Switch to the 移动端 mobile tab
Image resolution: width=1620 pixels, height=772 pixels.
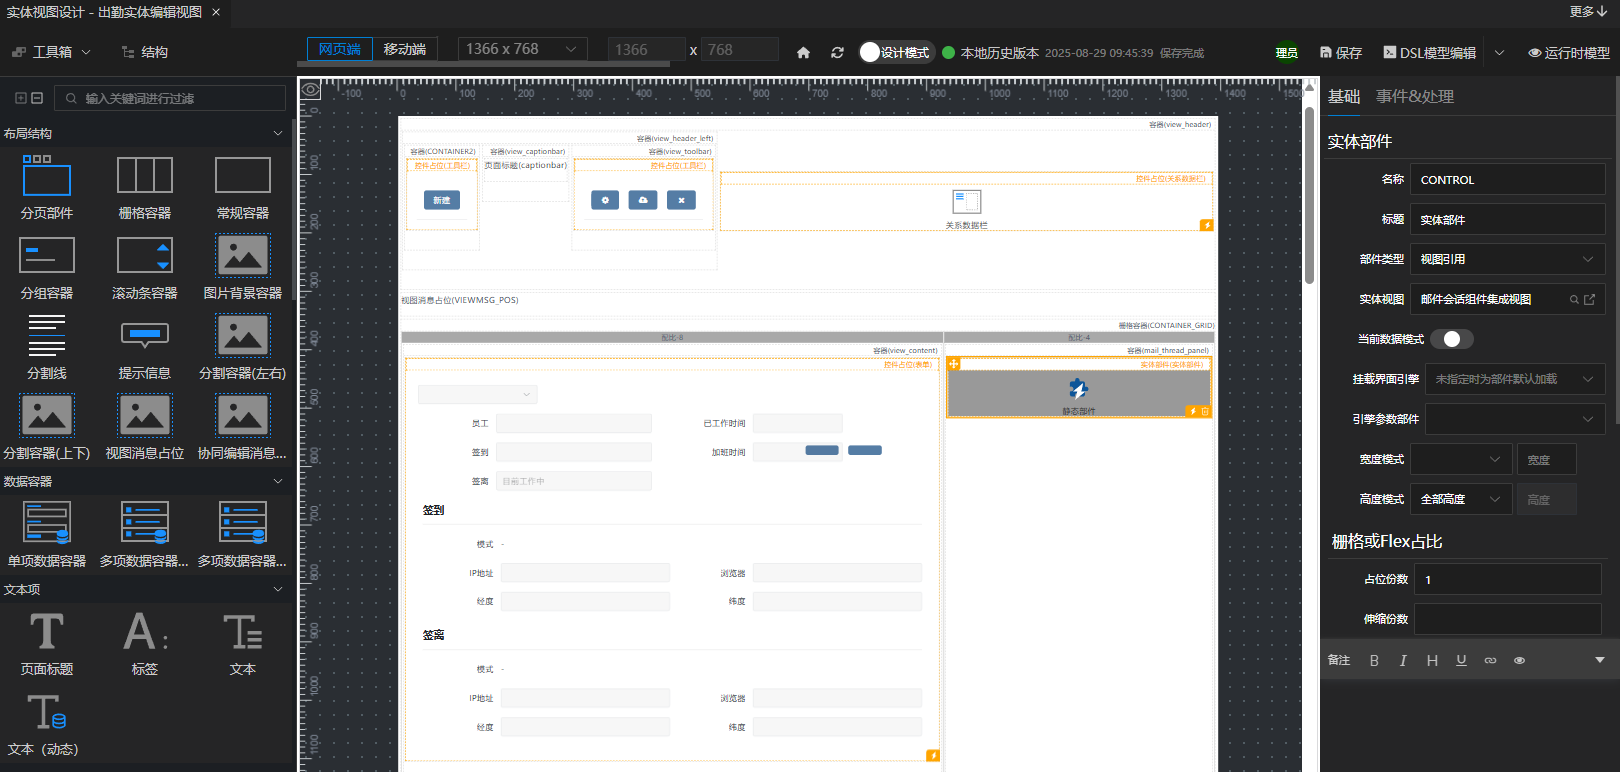click(405, 49)
